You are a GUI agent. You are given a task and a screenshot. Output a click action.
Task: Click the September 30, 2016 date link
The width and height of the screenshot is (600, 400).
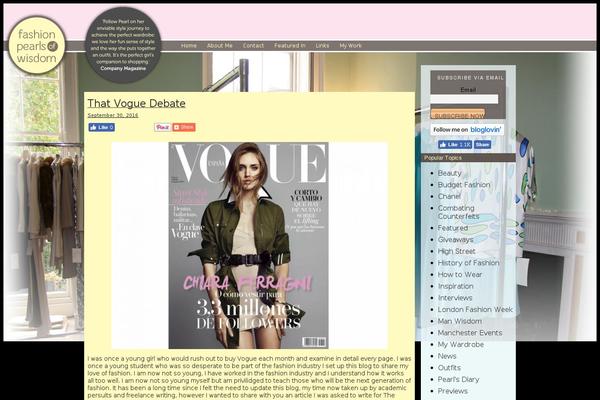tap(113, 115)
